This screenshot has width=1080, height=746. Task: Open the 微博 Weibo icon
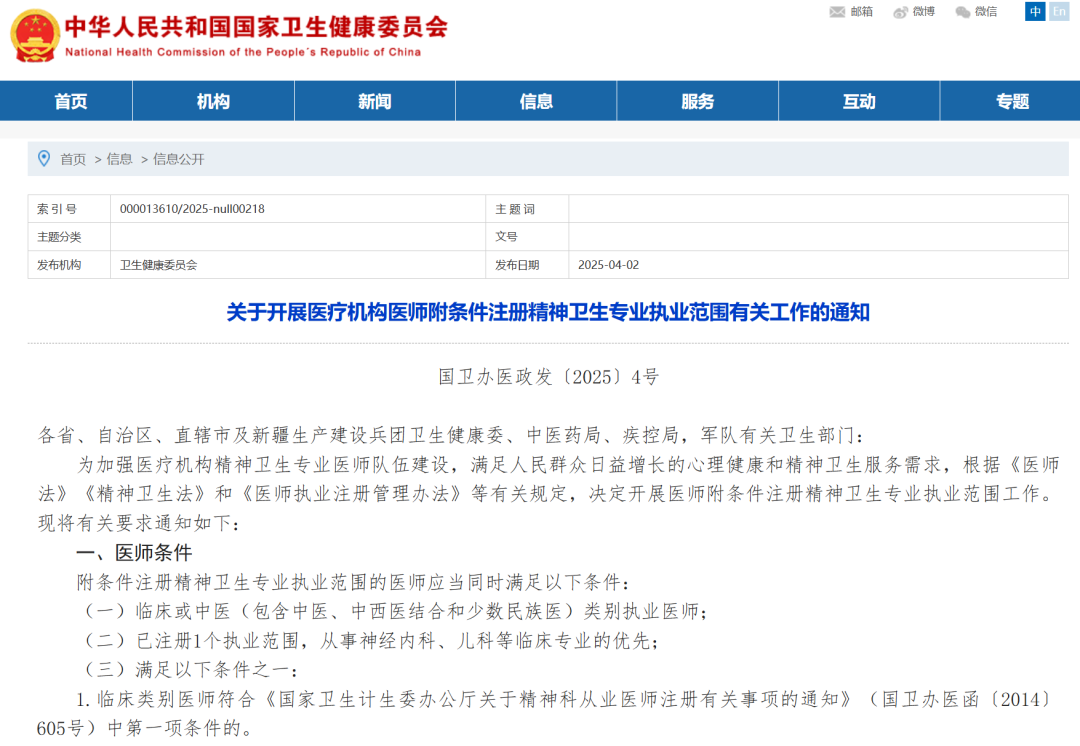tap(900, 12)
